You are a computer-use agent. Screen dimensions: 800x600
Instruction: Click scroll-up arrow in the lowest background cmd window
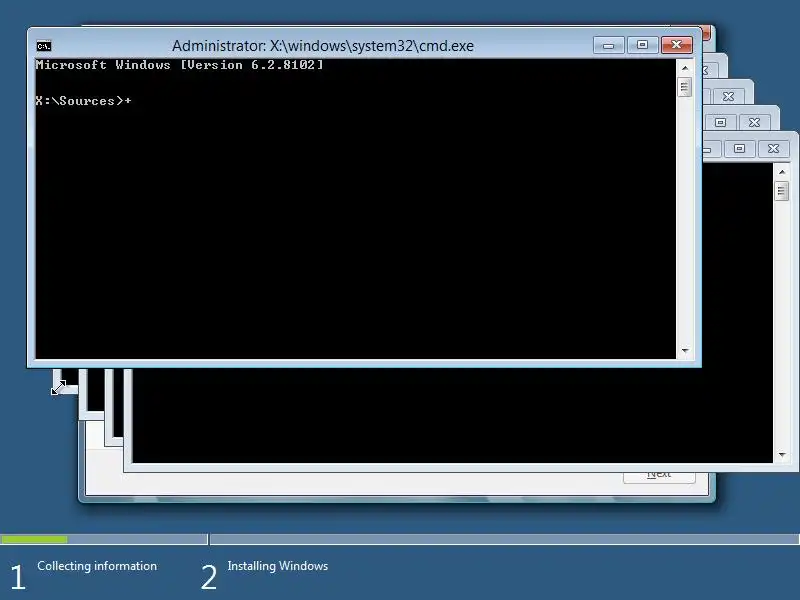(x=782, y=172)
